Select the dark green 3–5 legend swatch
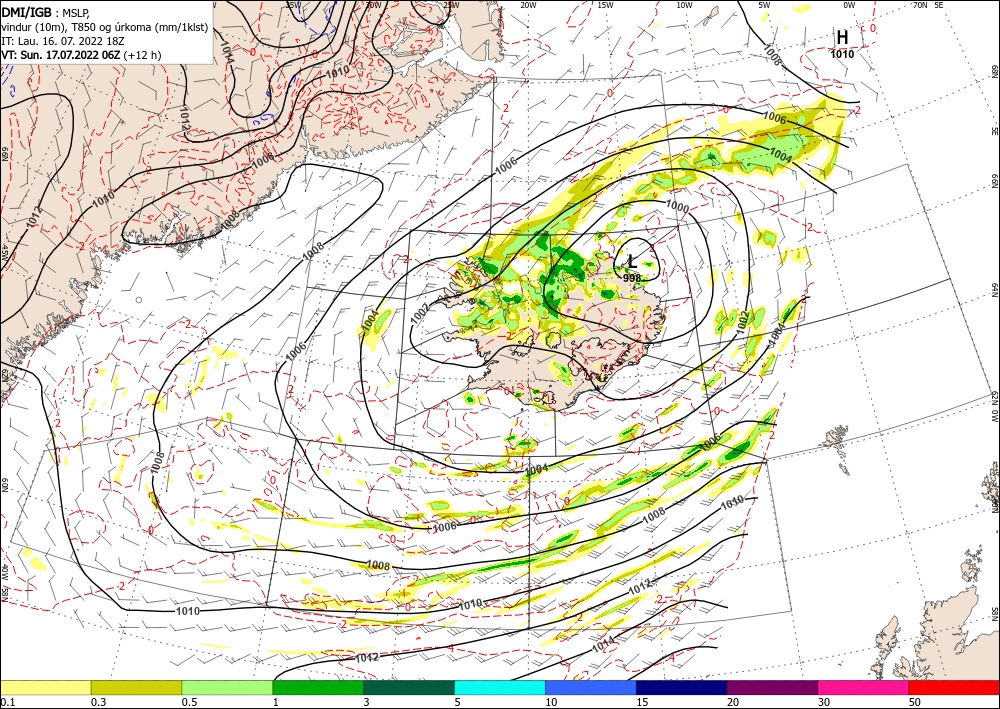Screen dimensions: 1000x709 click(x=409, y=687)
